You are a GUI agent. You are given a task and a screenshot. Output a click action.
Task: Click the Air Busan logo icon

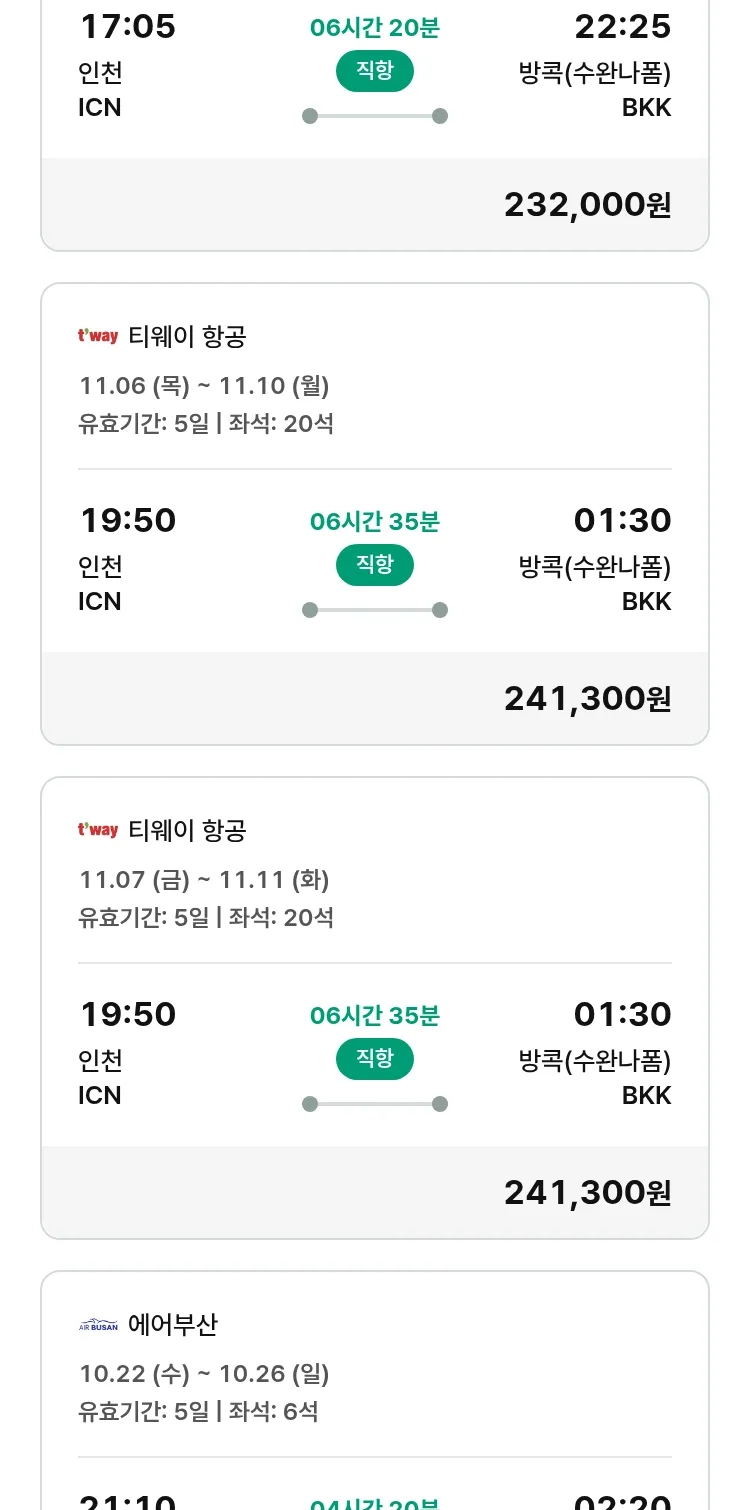tap(98, 1325)
